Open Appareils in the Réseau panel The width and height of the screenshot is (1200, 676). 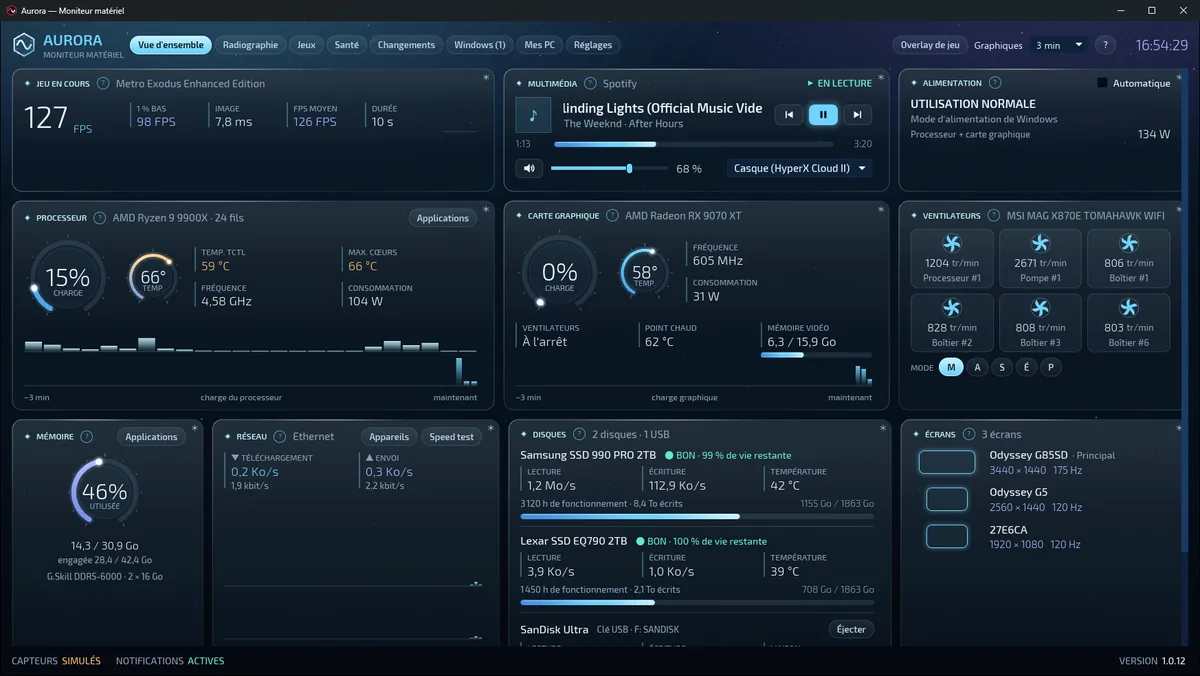click(389, 437)
